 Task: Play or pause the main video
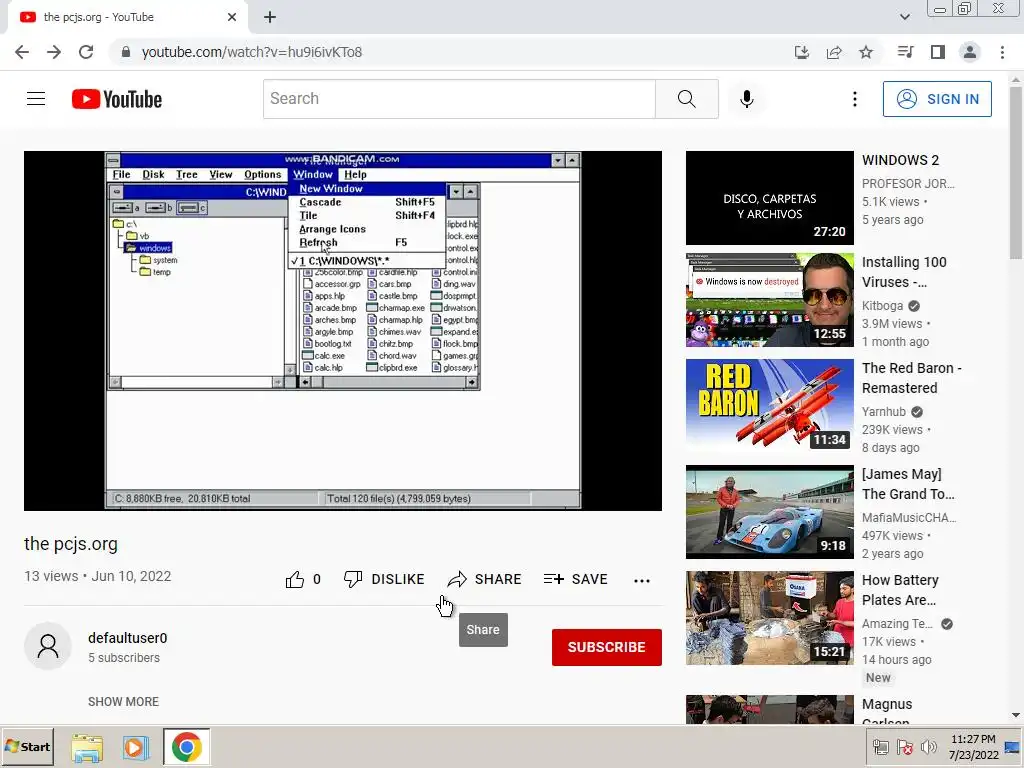343,331
